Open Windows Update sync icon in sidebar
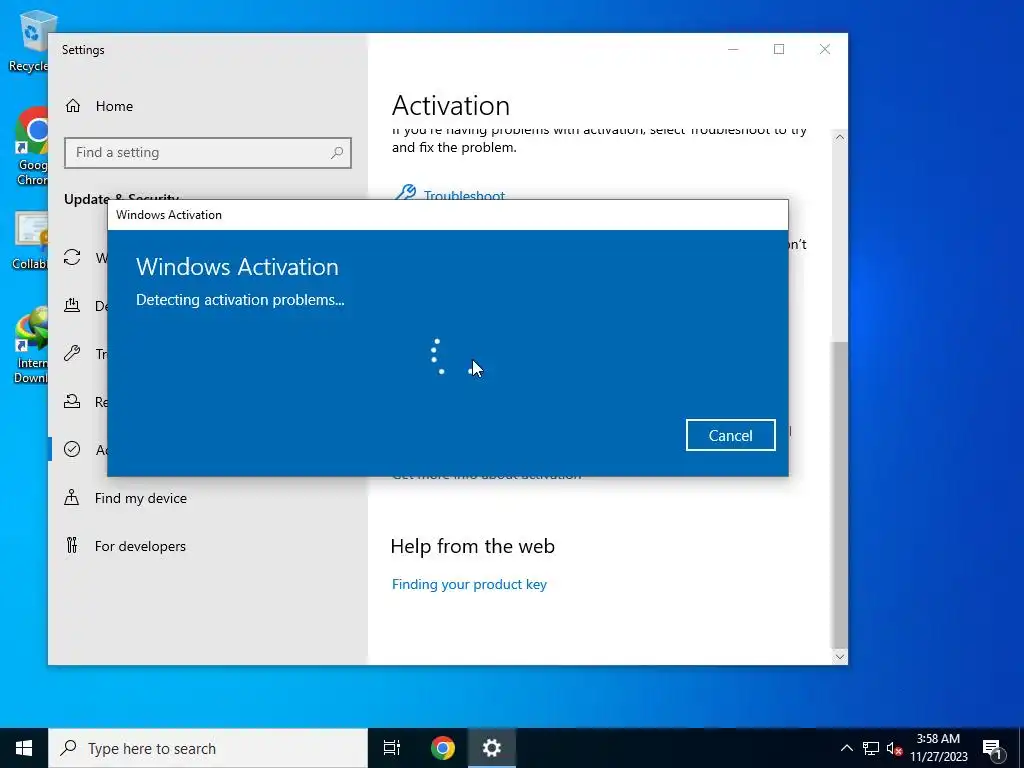 [72, 257]
